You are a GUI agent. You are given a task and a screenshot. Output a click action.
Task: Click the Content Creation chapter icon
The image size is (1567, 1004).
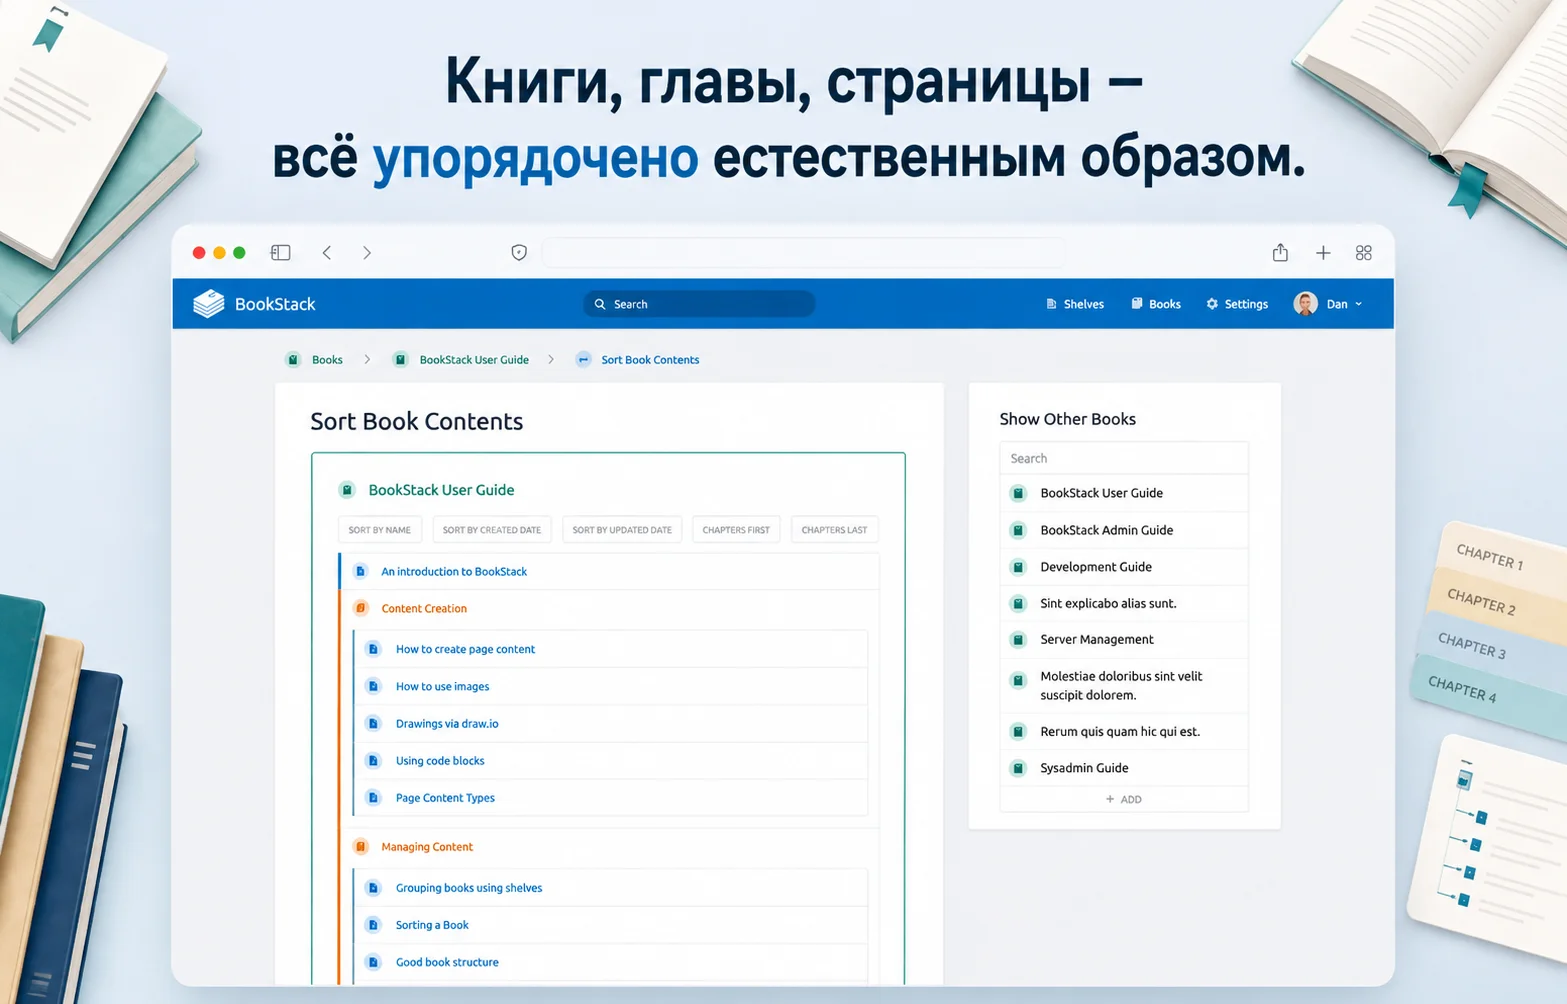pyautogui.click(x=361, y=608)
